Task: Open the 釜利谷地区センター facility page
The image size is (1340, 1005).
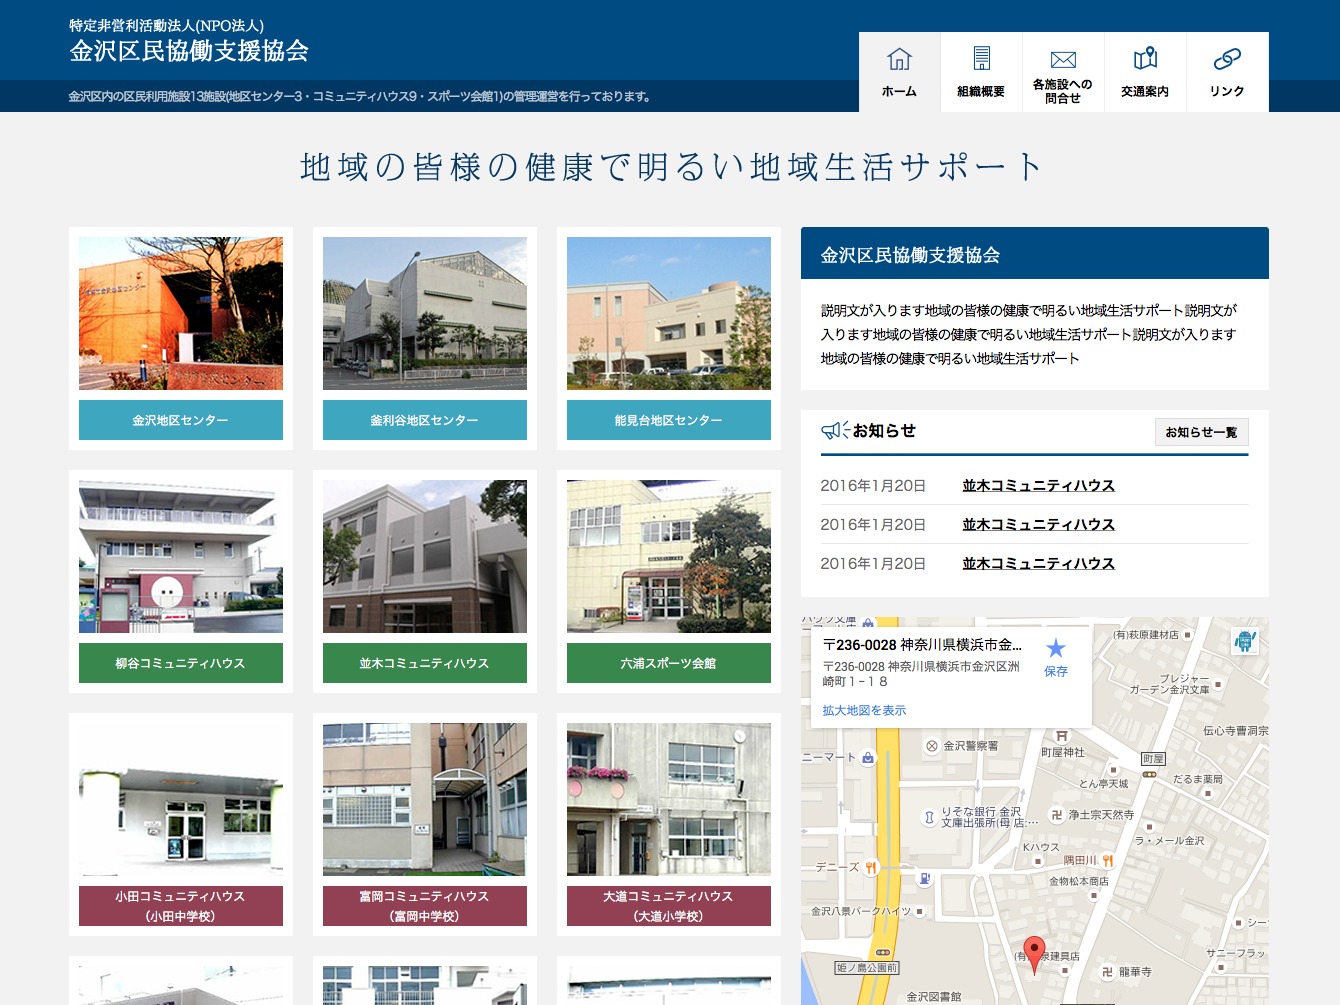Action: click(x=425, y=420)
